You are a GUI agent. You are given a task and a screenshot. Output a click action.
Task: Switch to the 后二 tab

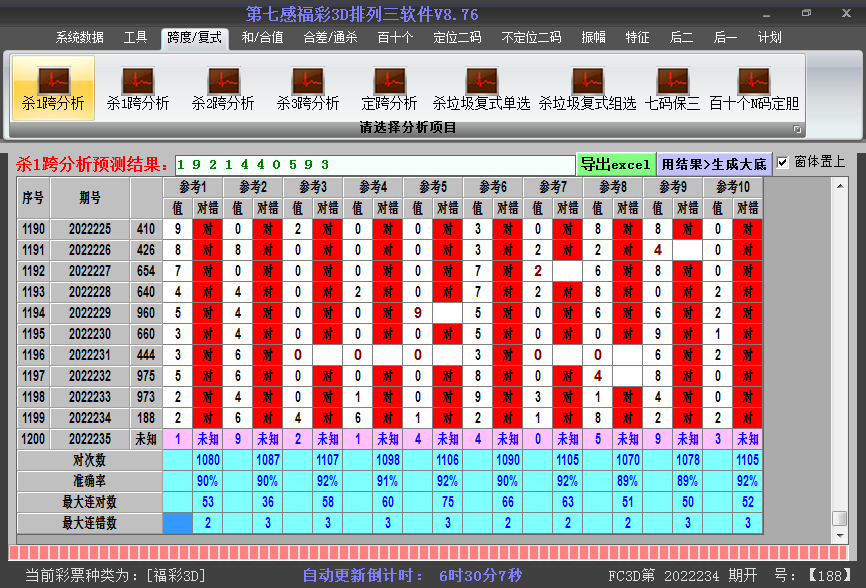(682, 38)
